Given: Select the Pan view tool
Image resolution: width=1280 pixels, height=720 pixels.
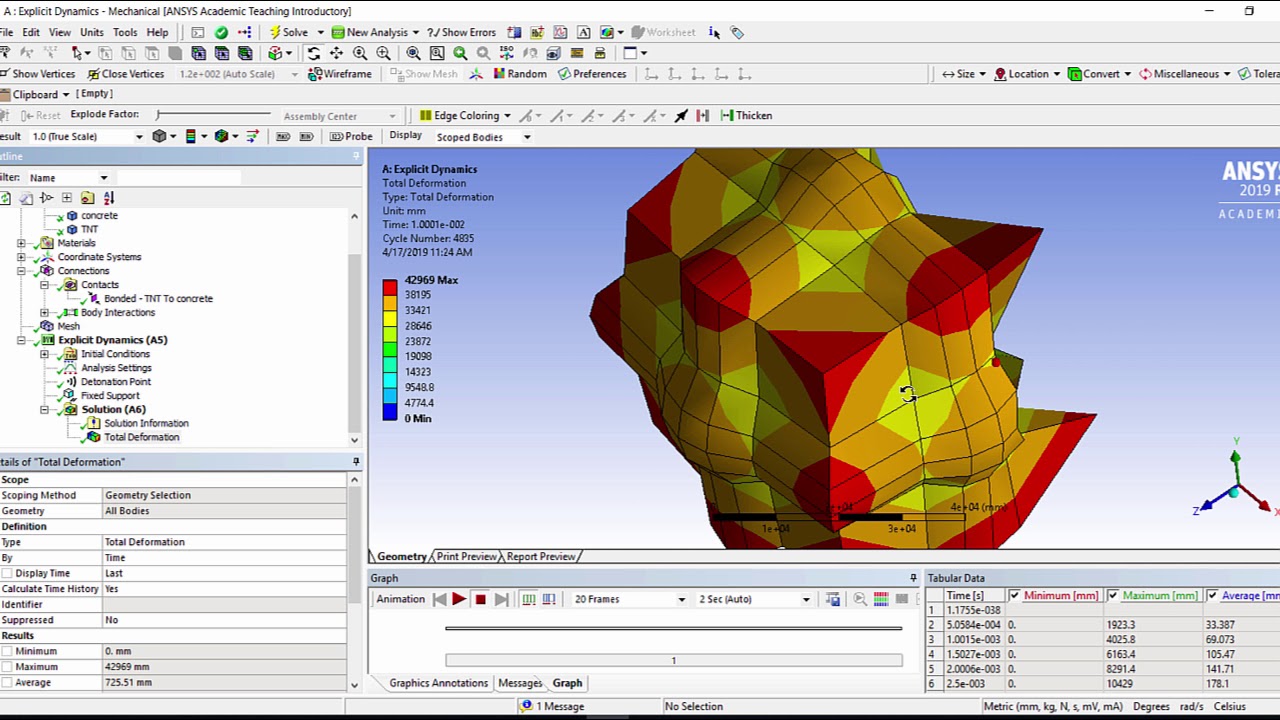Looking at the screenshot, I should click(336, 53).
